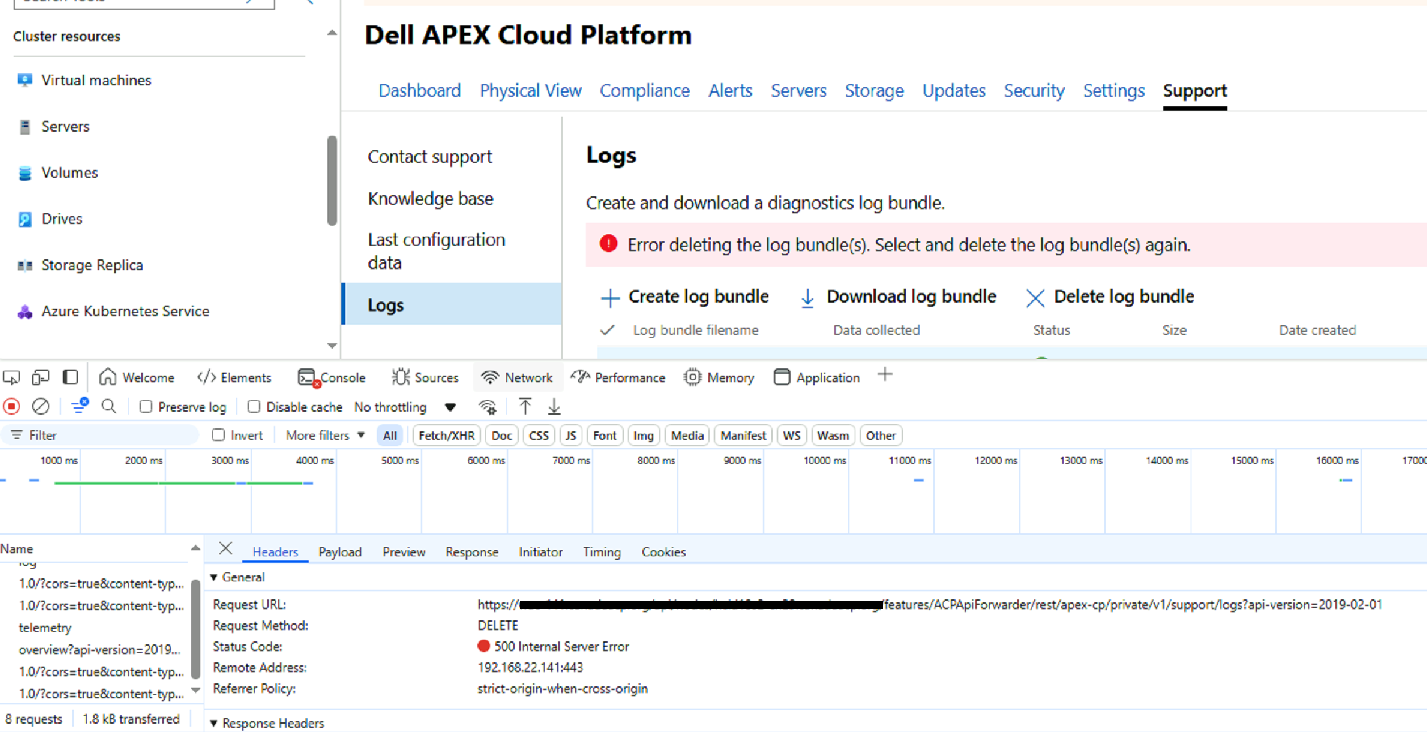
Task: Open the More filters dropdown
Action: pyautogui.click(x=325, y=435)
